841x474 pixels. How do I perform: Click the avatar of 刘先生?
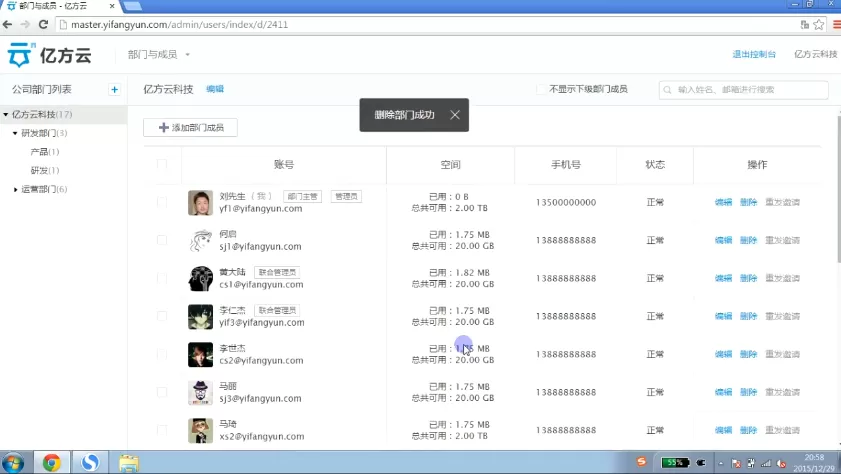(201, 203)
